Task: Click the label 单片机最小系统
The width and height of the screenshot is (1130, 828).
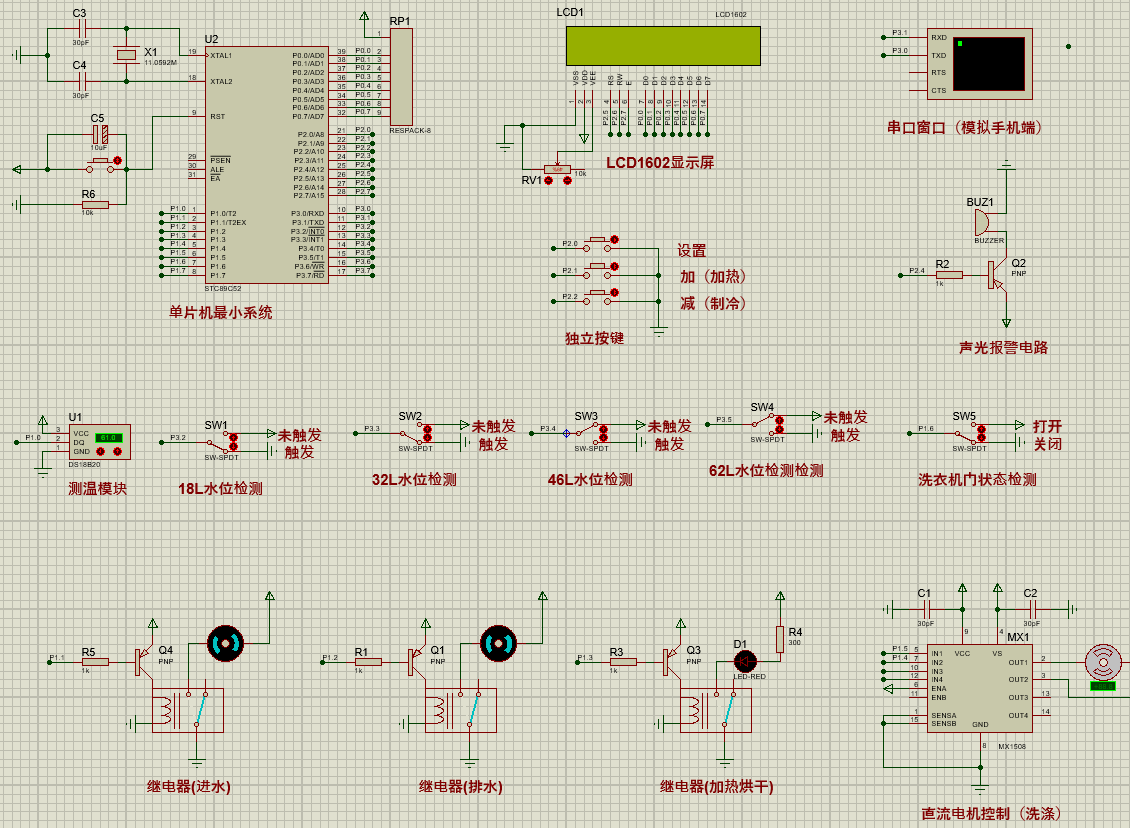Action: click(x=221, y=312)
